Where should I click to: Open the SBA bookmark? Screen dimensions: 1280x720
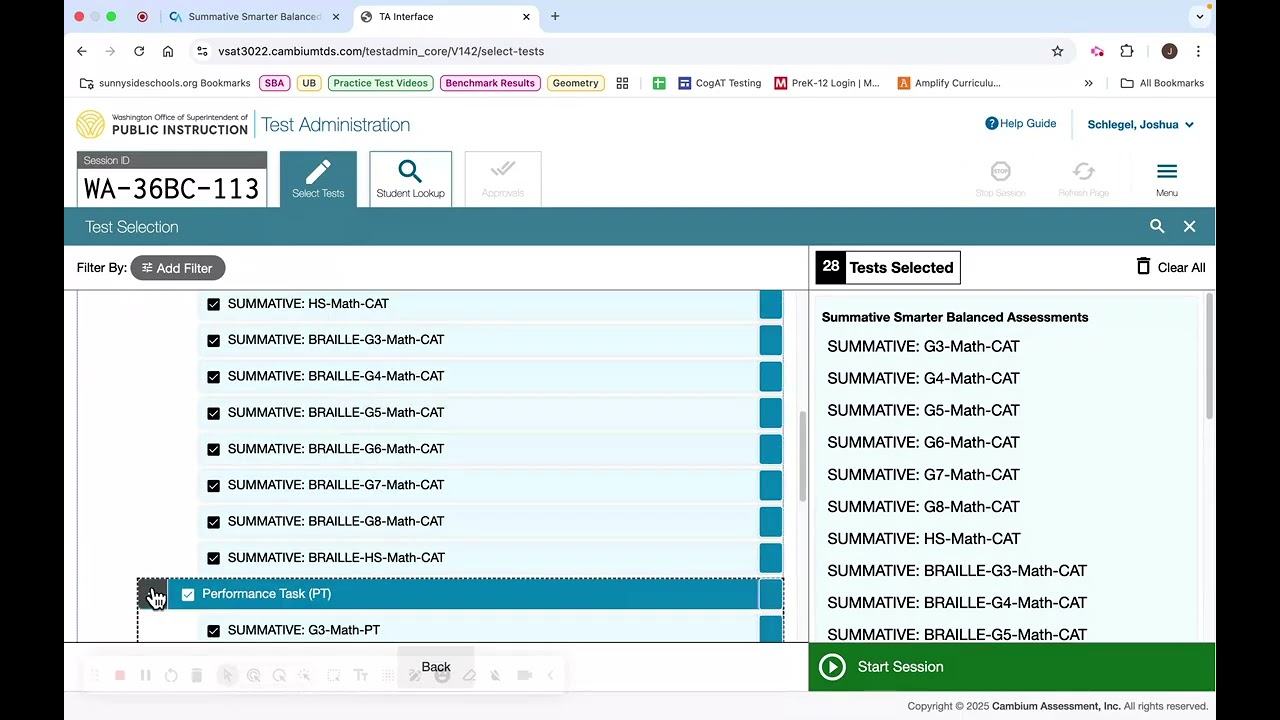(274, 83)
